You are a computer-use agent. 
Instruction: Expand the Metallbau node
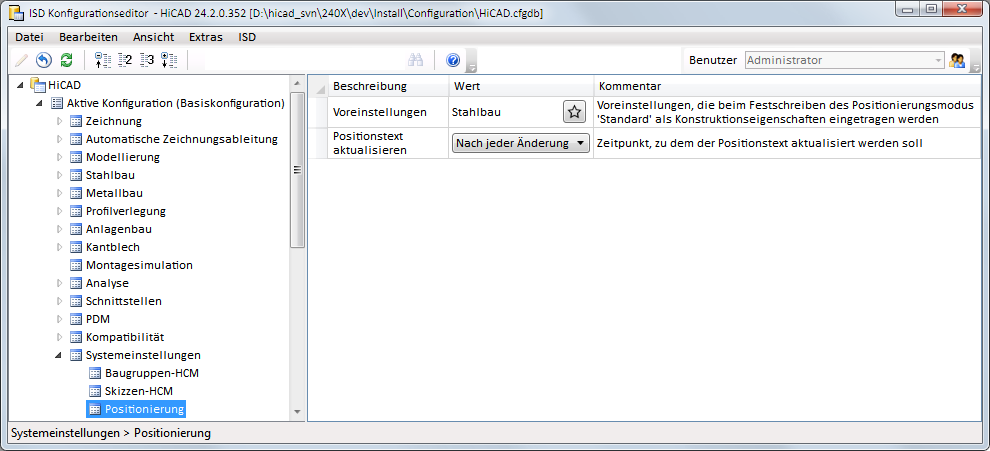click(x=60, y=193)
